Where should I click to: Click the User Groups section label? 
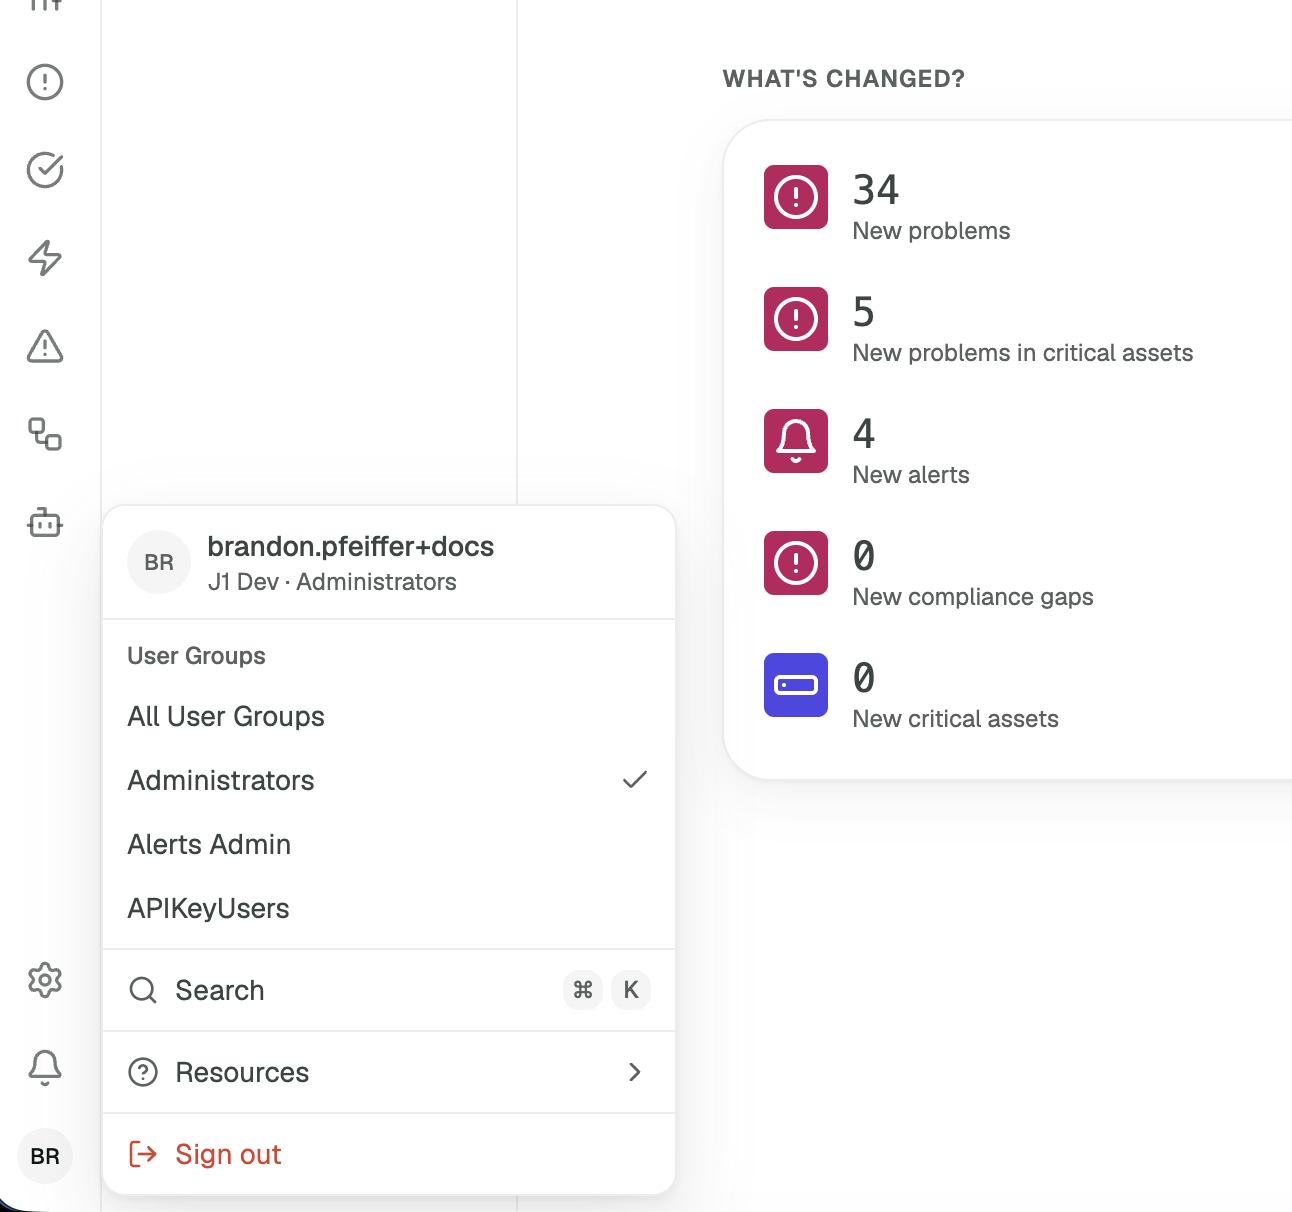[x=197, y=656]
